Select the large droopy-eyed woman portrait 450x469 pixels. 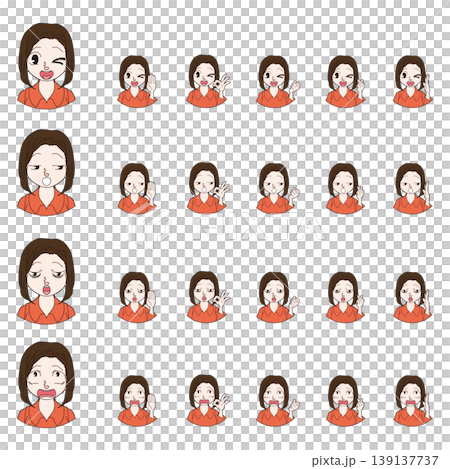pos(46,281)
